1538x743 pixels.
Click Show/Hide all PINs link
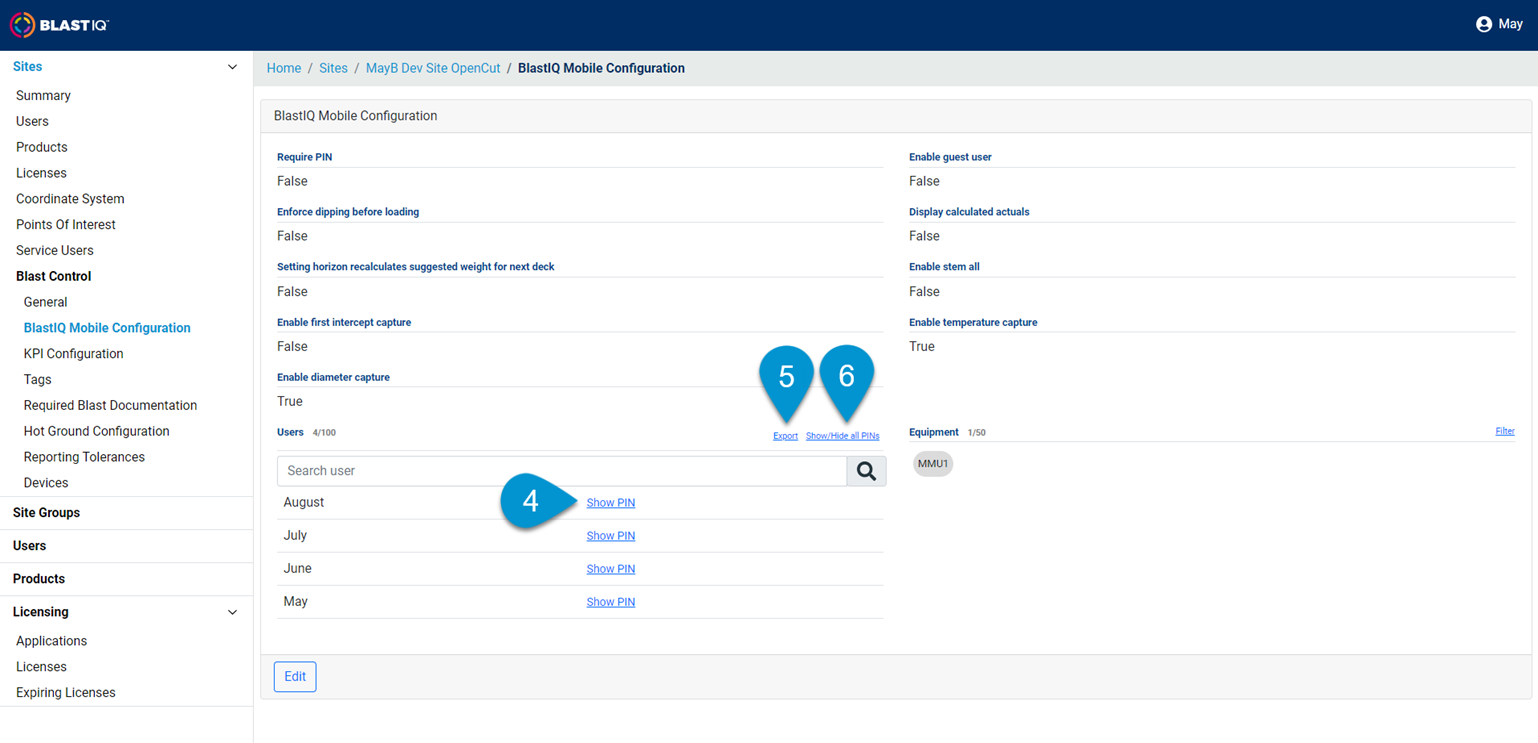click(843, 436)
